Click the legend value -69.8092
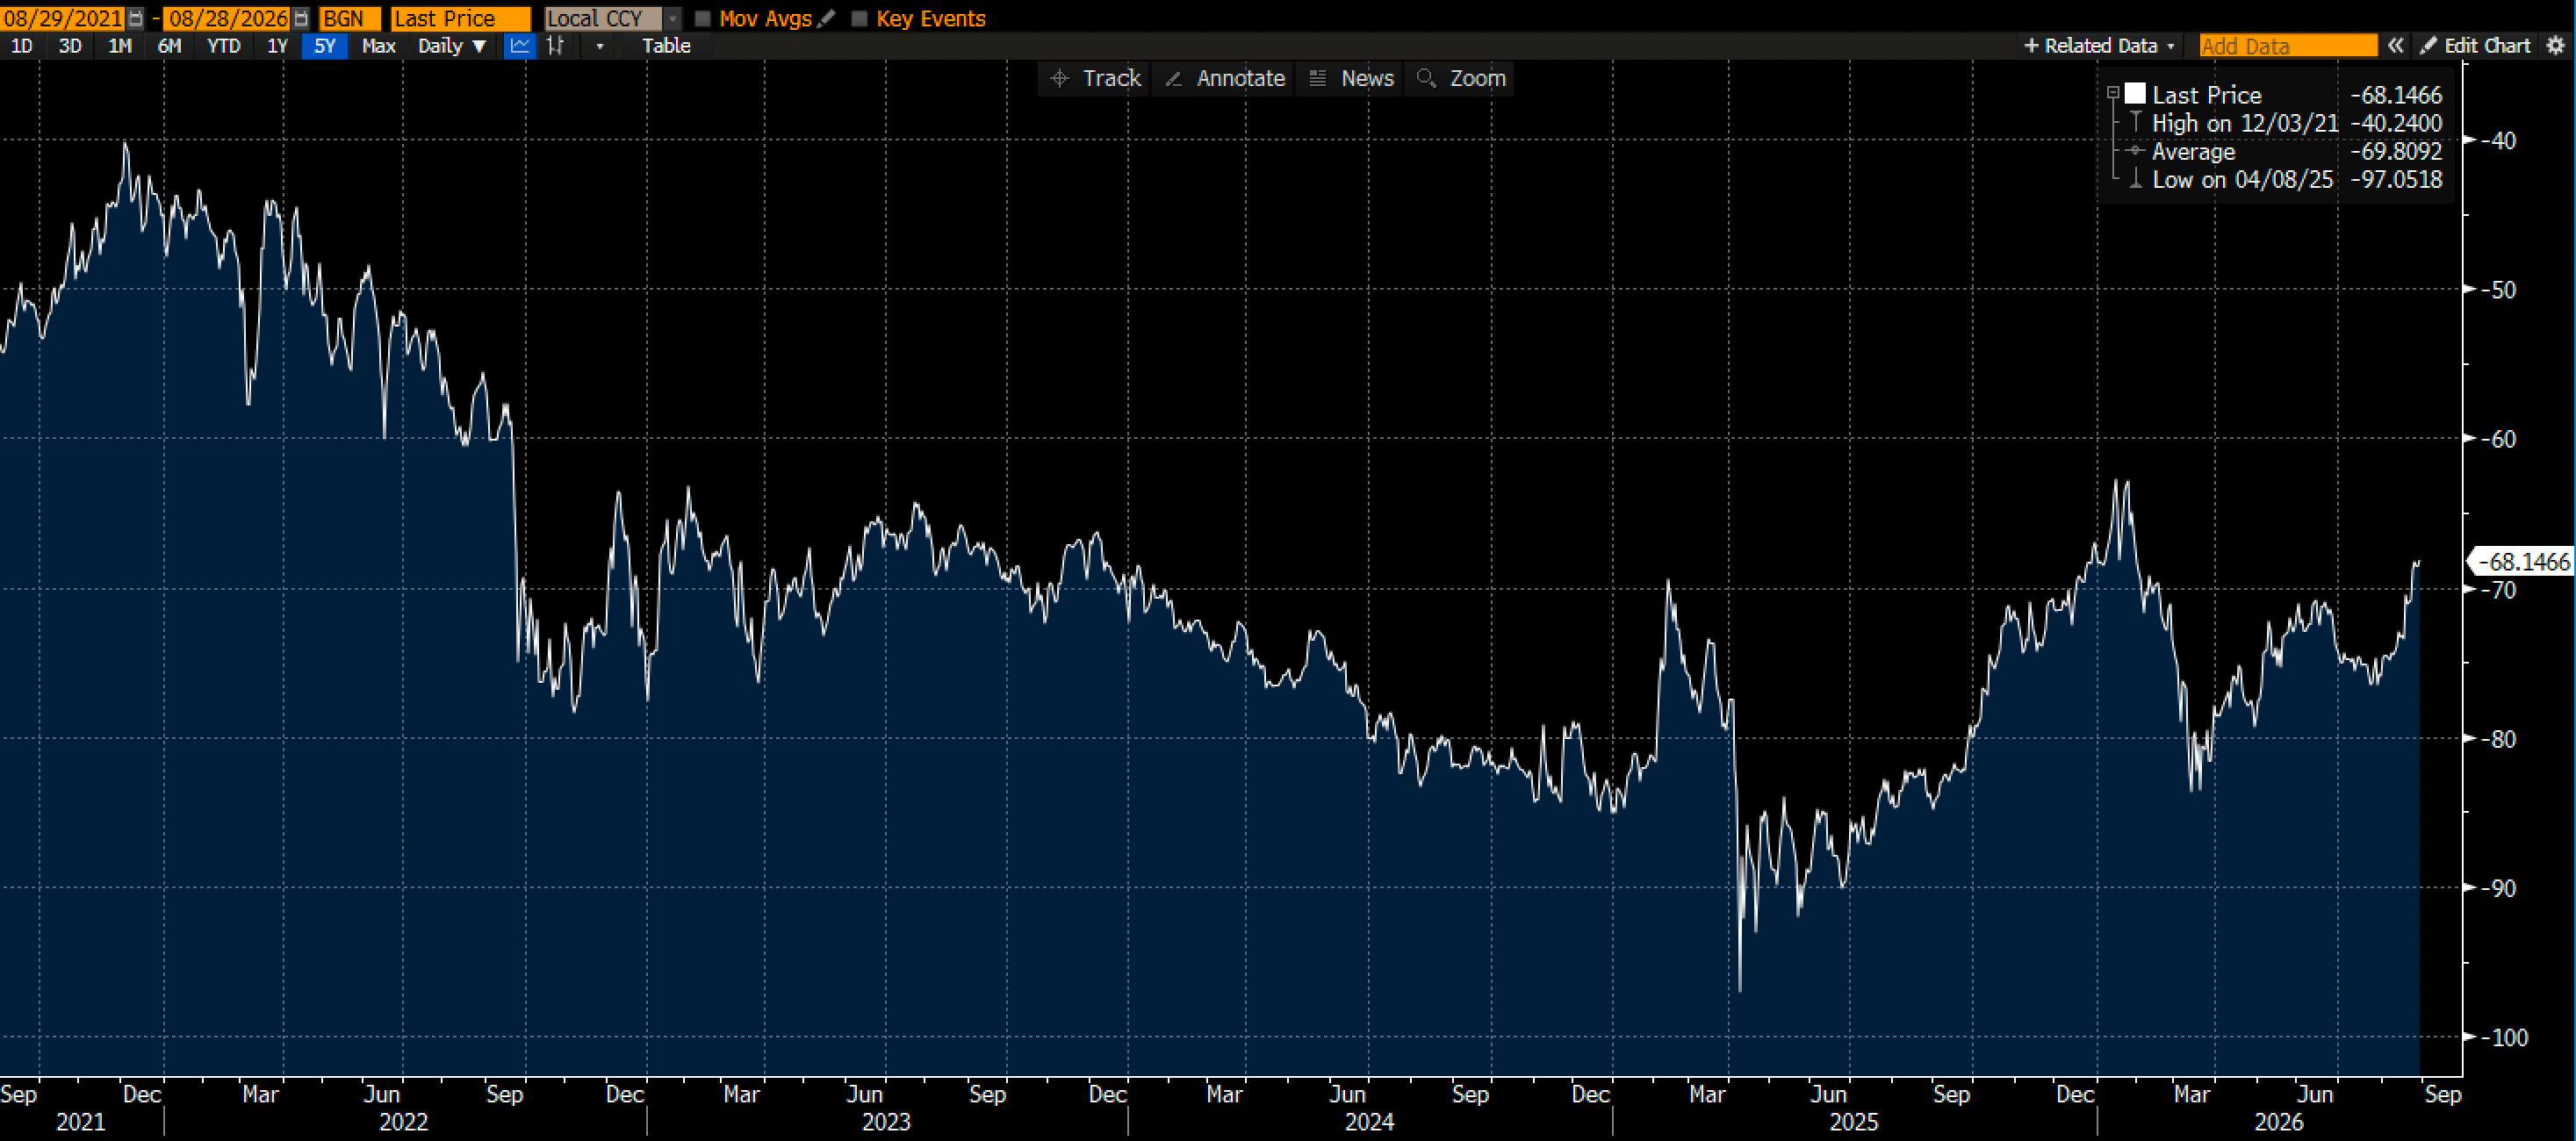This screenshot has width=2576, height=1141. [x=2396, y=151]
